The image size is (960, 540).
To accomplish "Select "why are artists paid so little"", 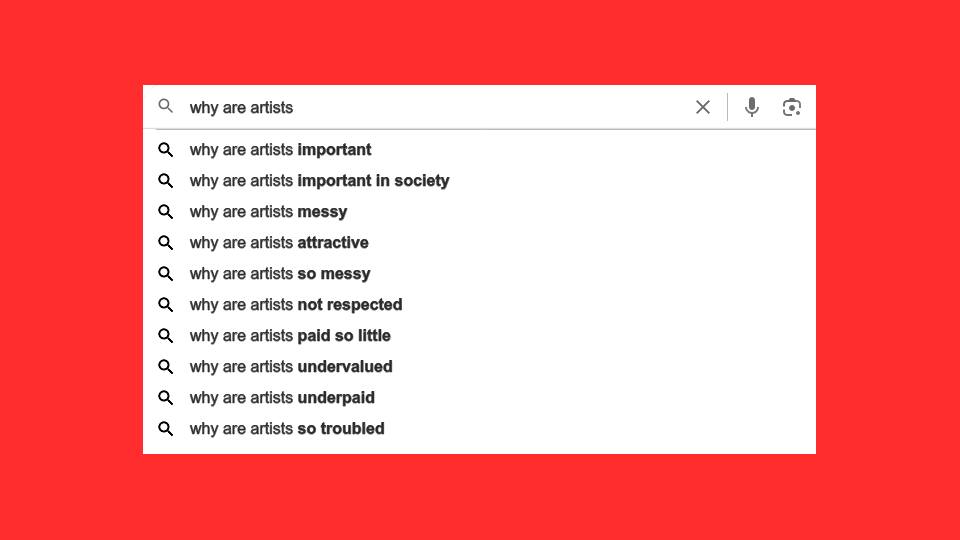I will [290, 336].
